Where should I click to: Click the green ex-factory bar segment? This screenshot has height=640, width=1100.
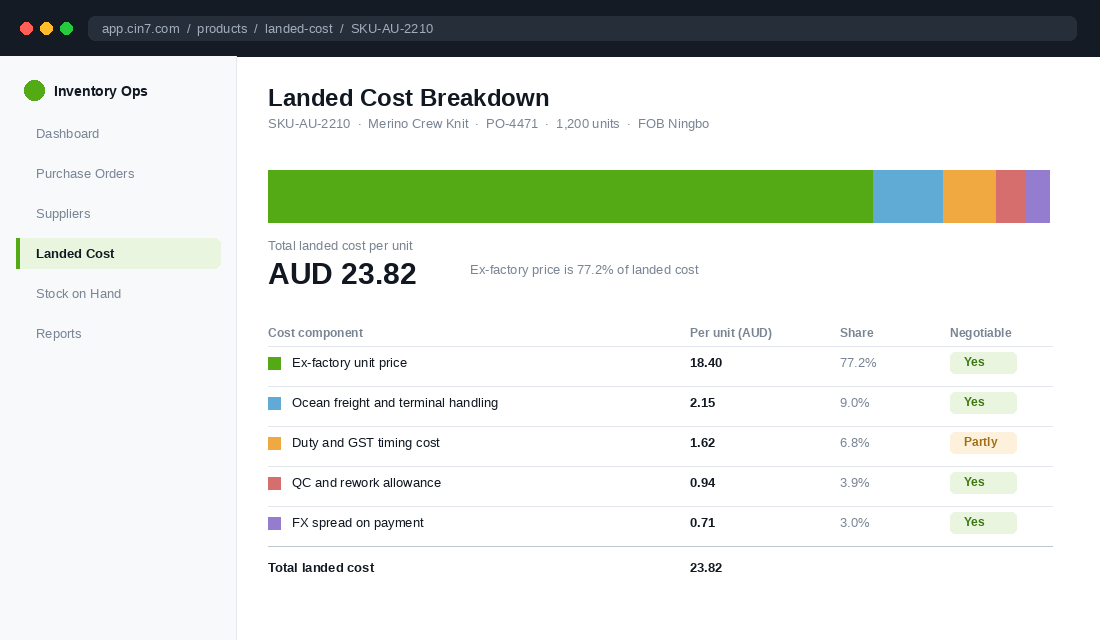(x=570, y=196)
